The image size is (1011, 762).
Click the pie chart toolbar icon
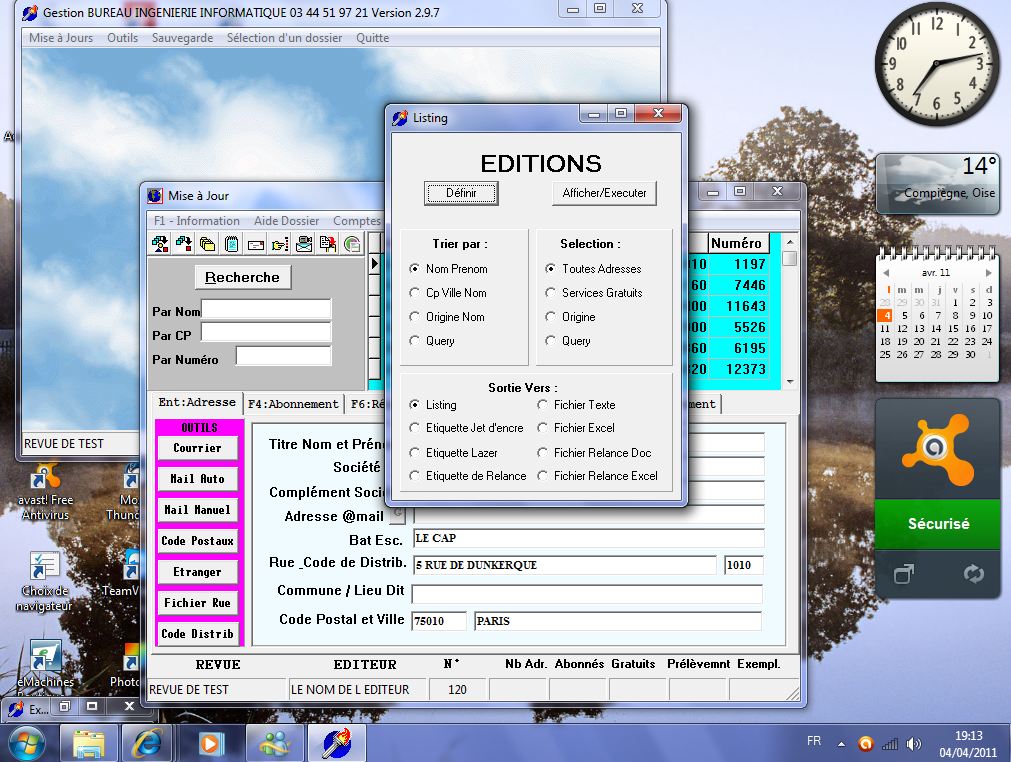coord(352,244)
